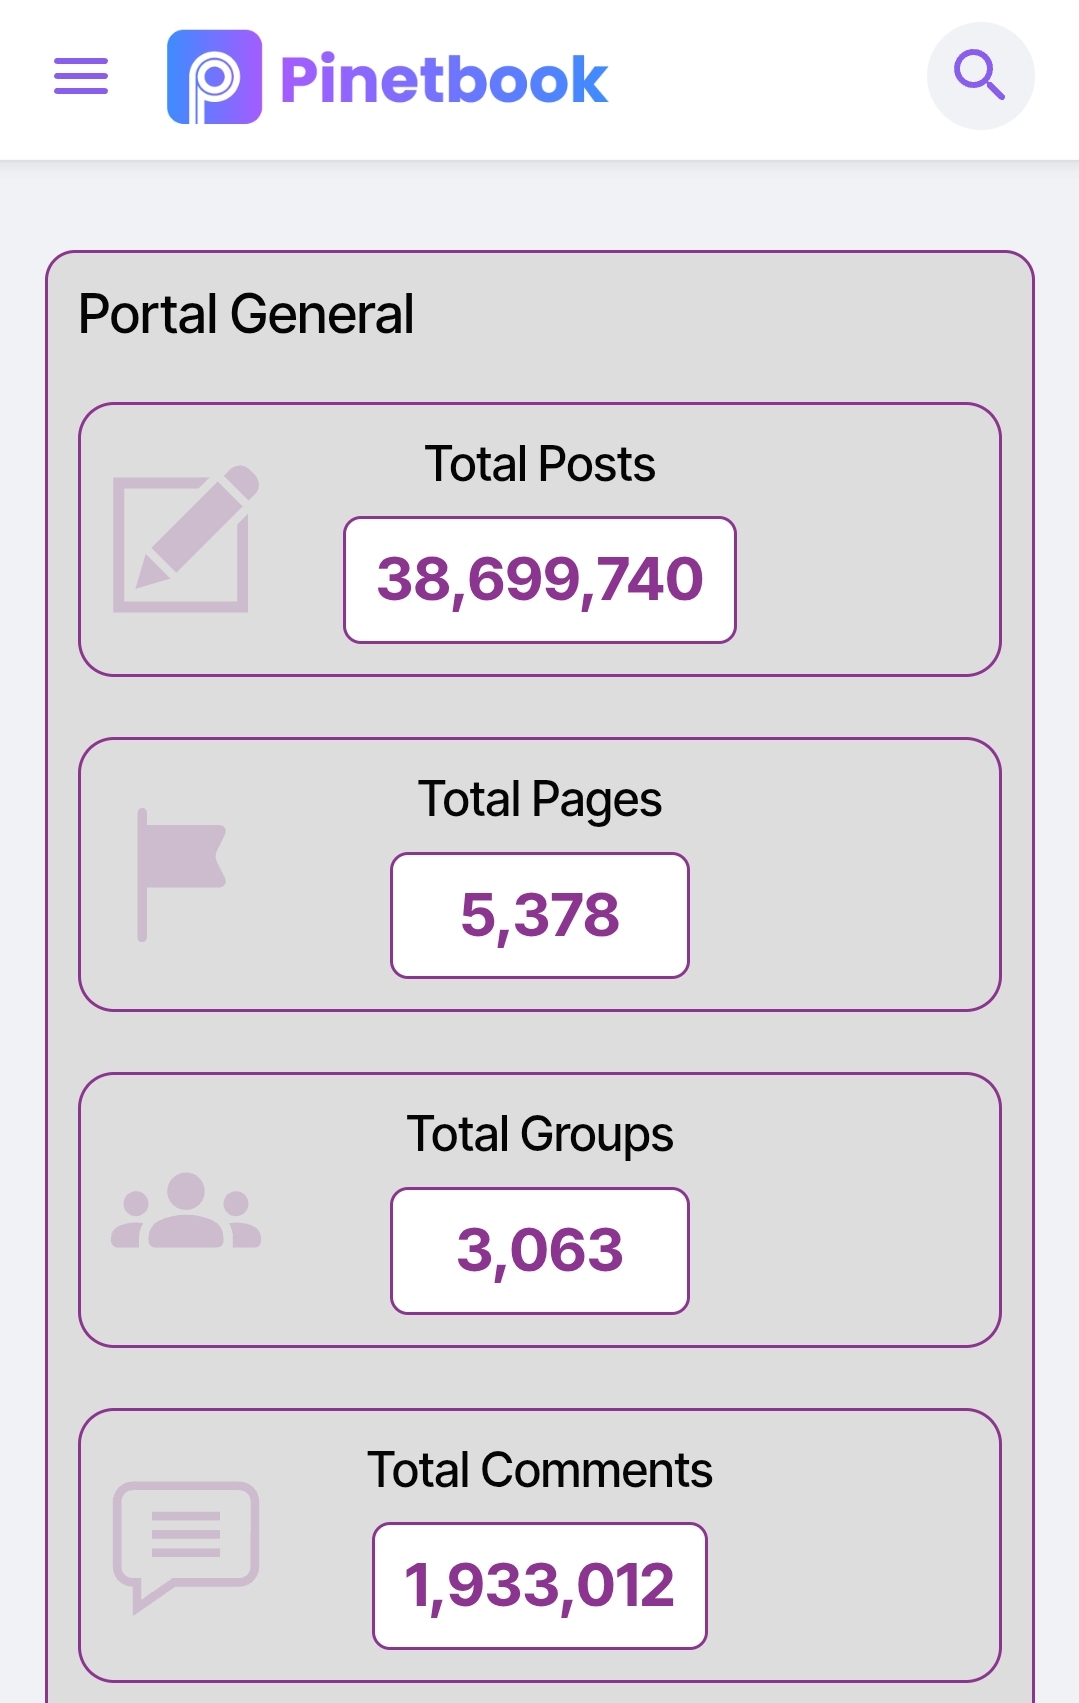Viewport: 1079px width, 1703px height.
Task: Click the Total Comments label
Action: [x=540, y=1470]
